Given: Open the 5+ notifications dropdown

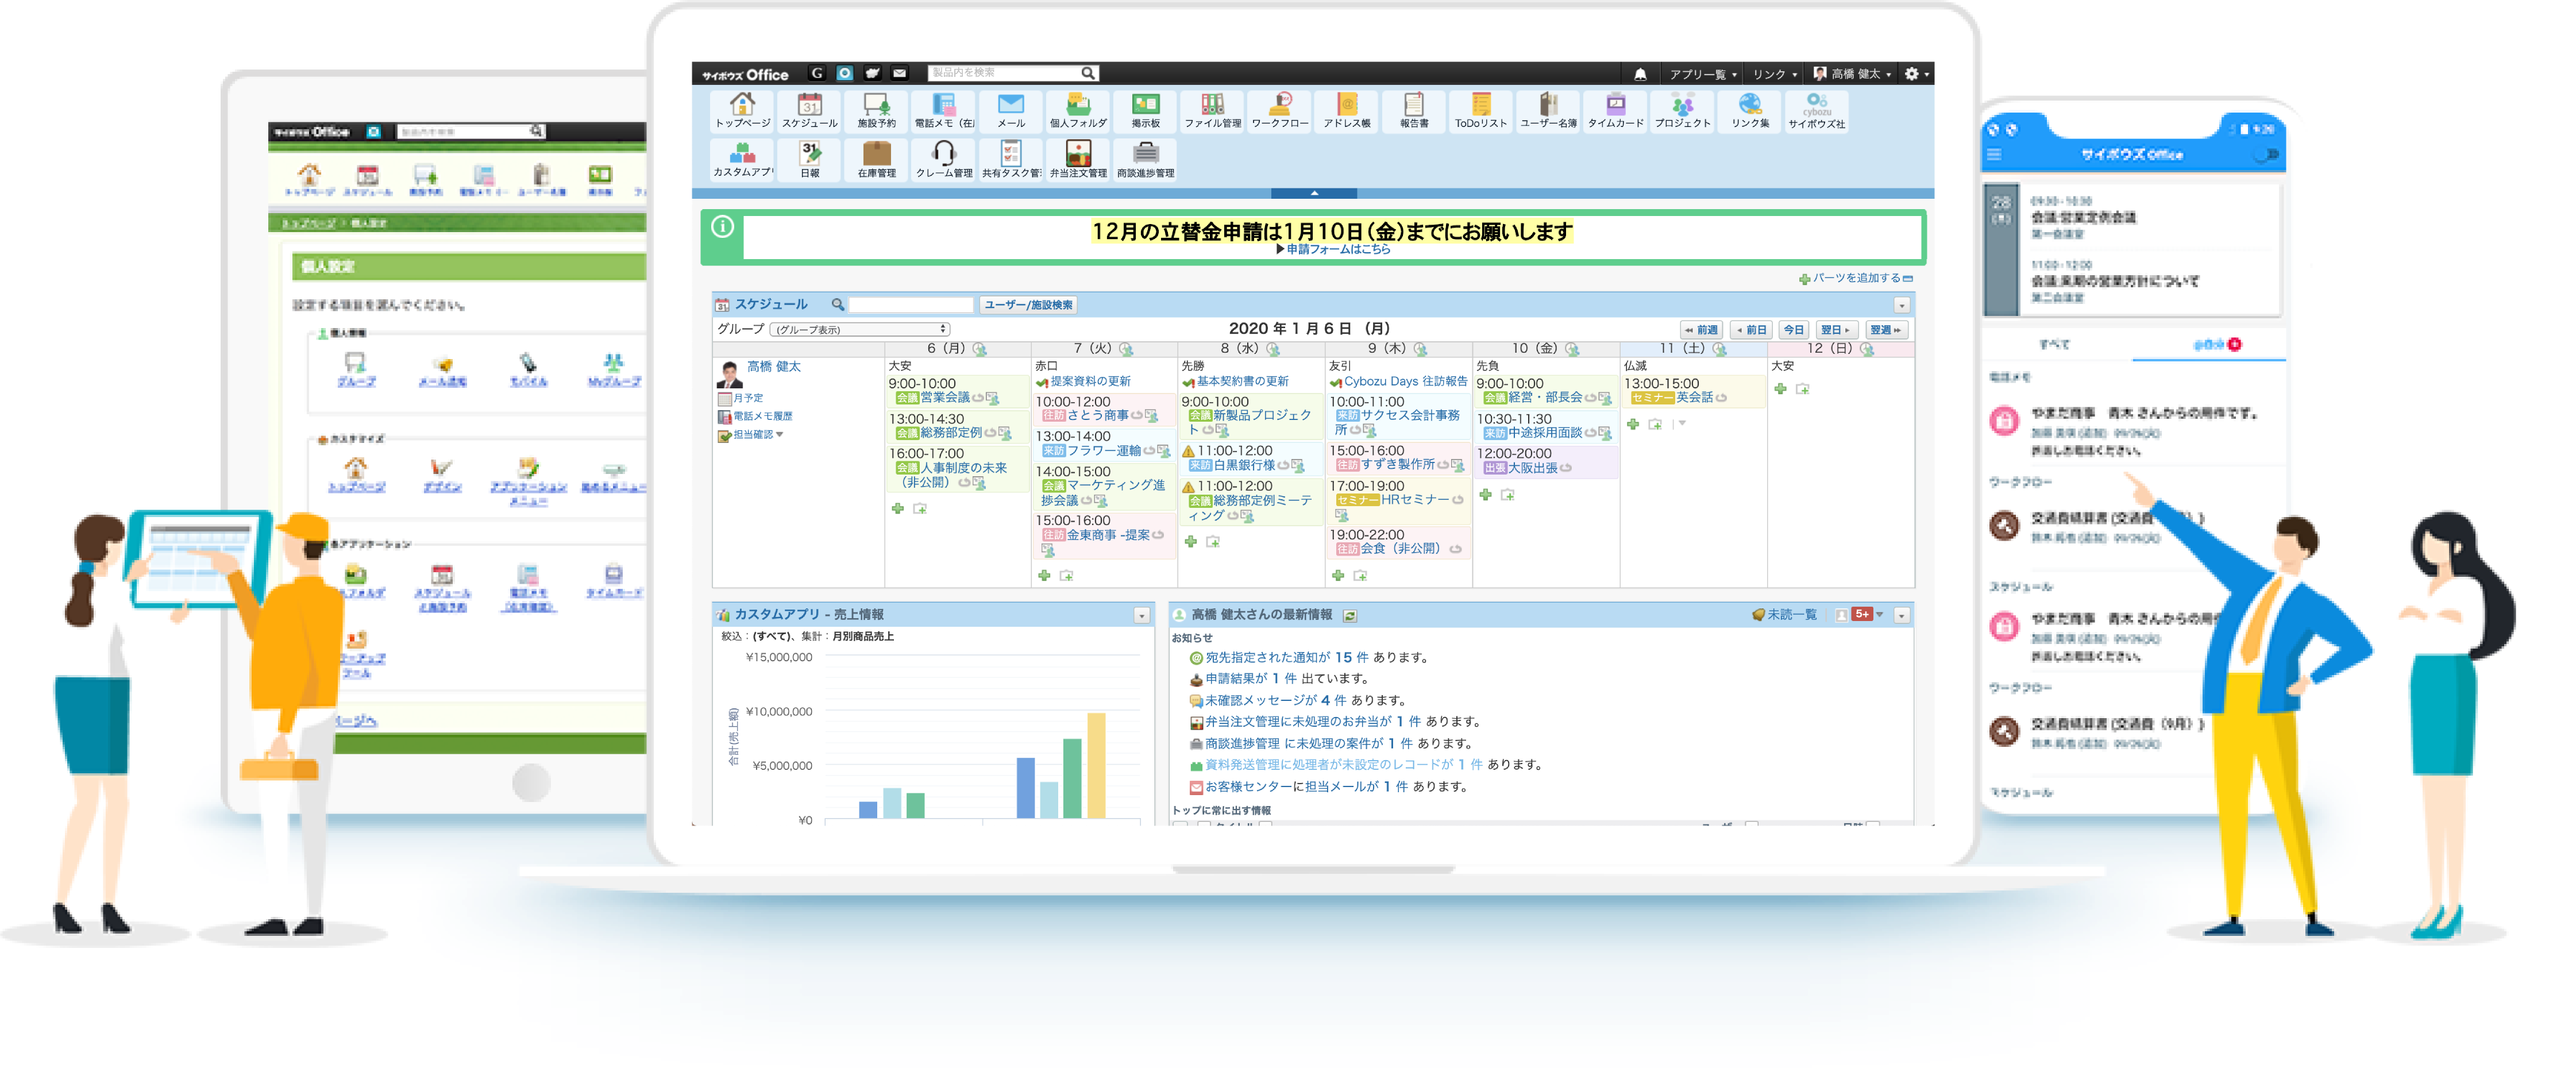Looking at the screenshot, I should (x=1867, y=614).
